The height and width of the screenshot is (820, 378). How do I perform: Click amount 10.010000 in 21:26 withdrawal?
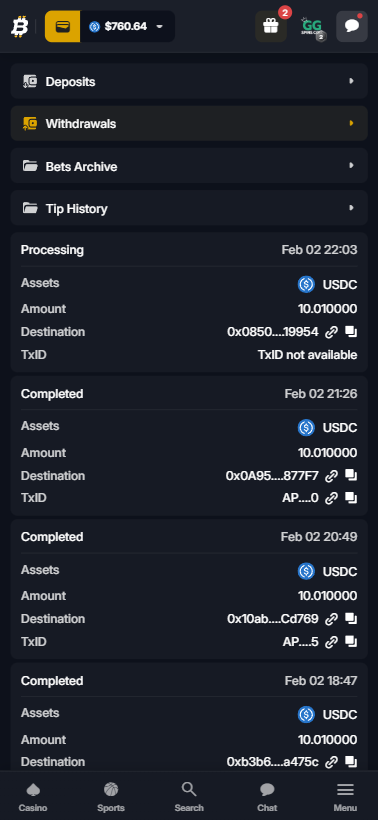click(x=328, y=453)
